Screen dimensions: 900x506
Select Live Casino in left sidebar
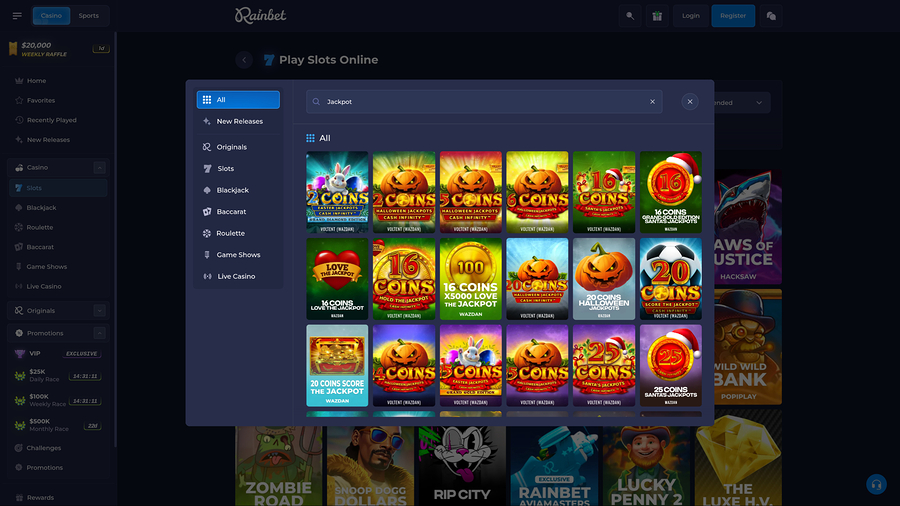pyautogui.click(x=58, y=286)
